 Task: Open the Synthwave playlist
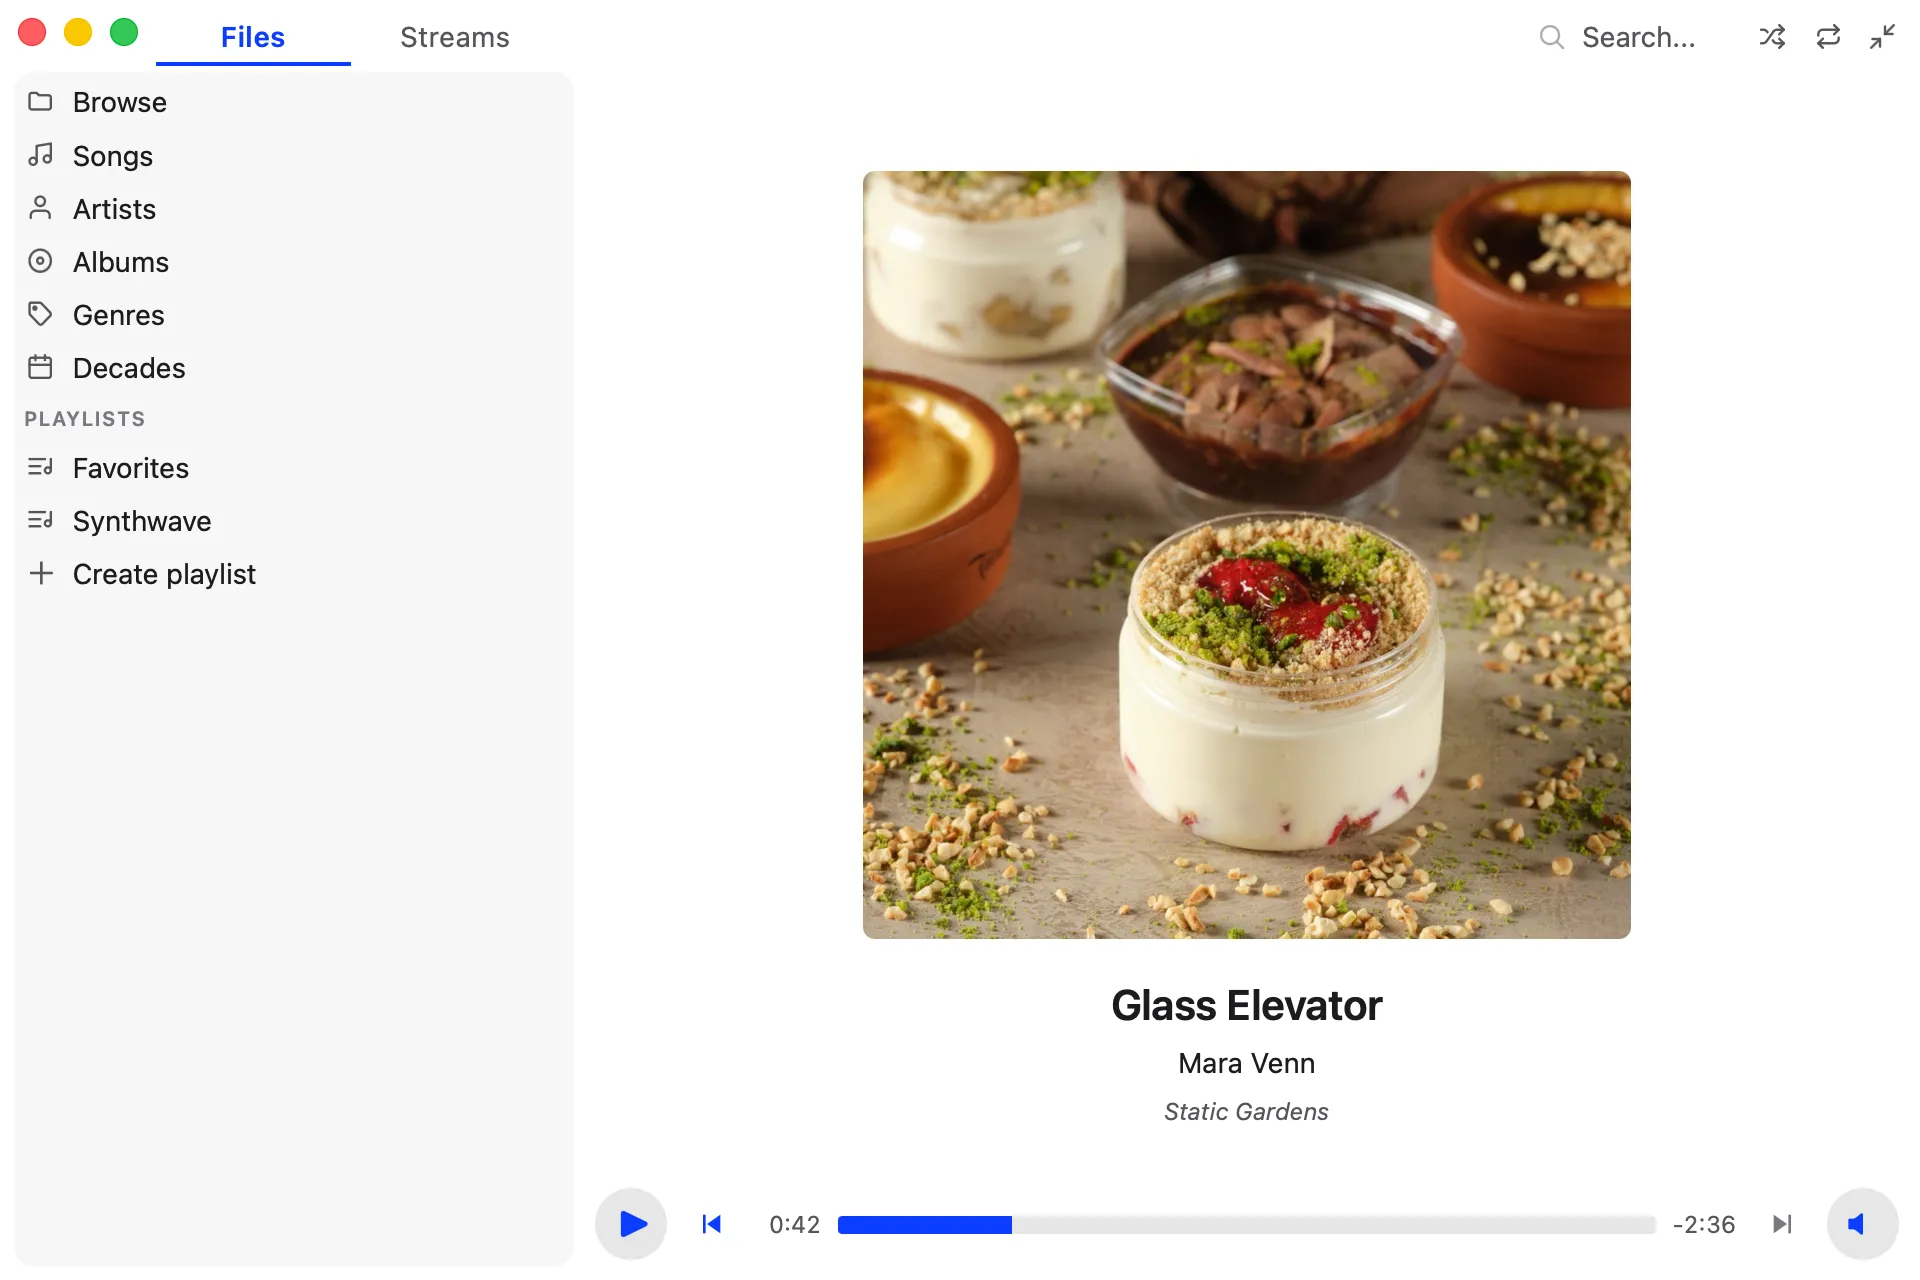point(294,520)
